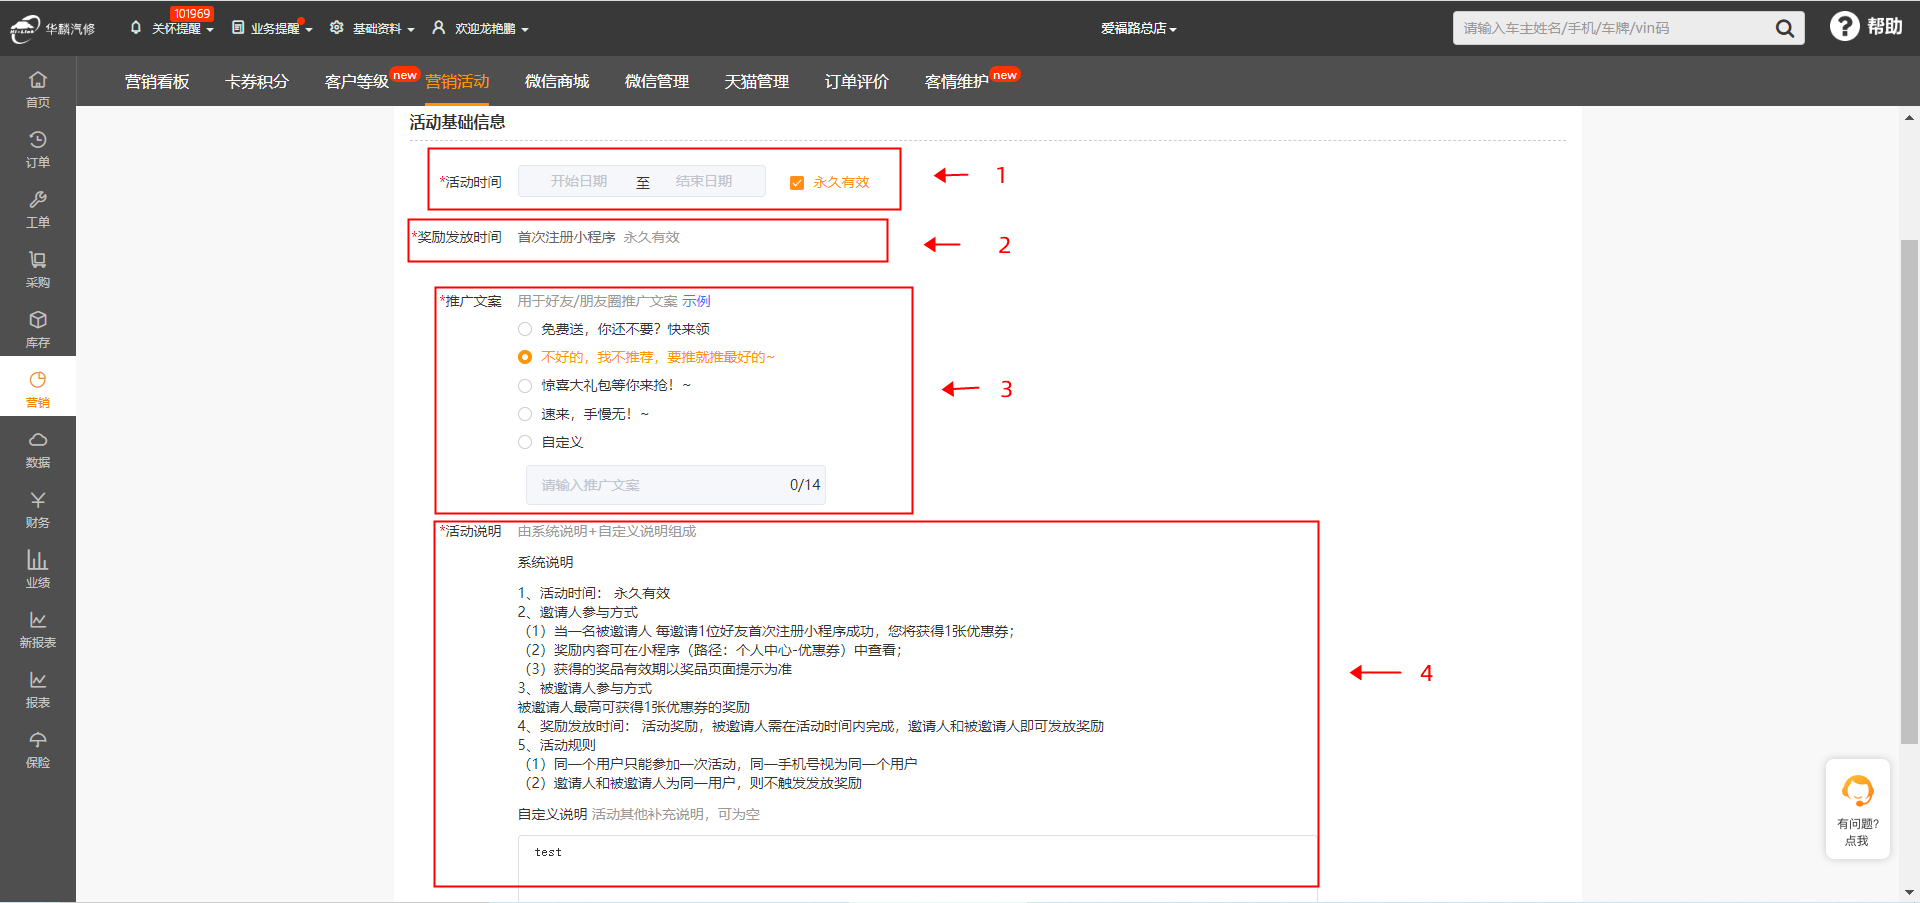
Task: Open the 营销 marketing sidebar icon
Action: [x=37, y=388]
